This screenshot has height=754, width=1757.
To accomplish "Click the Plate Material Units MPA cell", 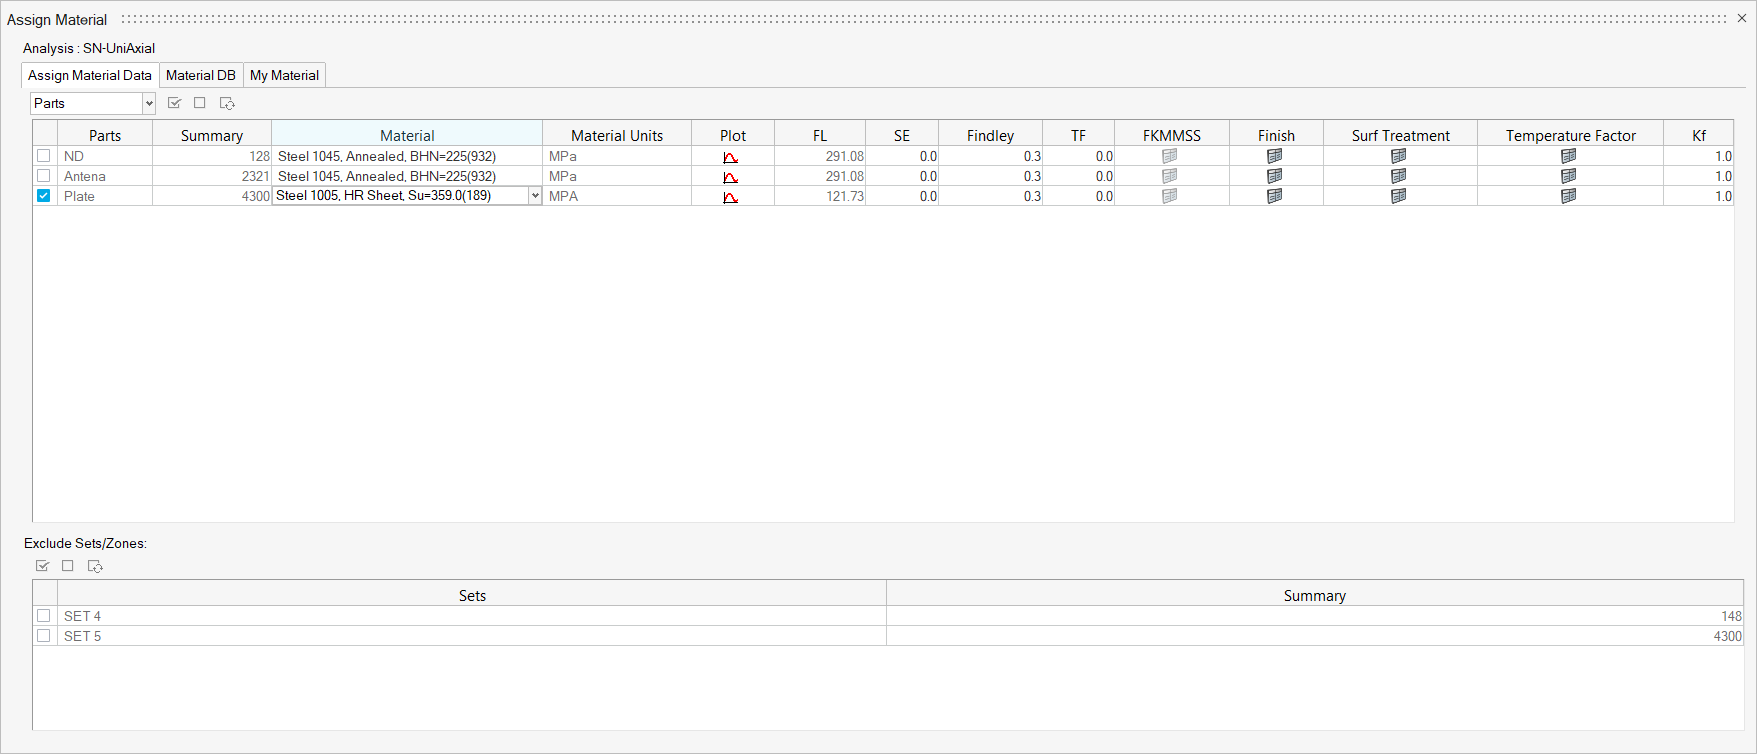I will [x=617, y=196].
